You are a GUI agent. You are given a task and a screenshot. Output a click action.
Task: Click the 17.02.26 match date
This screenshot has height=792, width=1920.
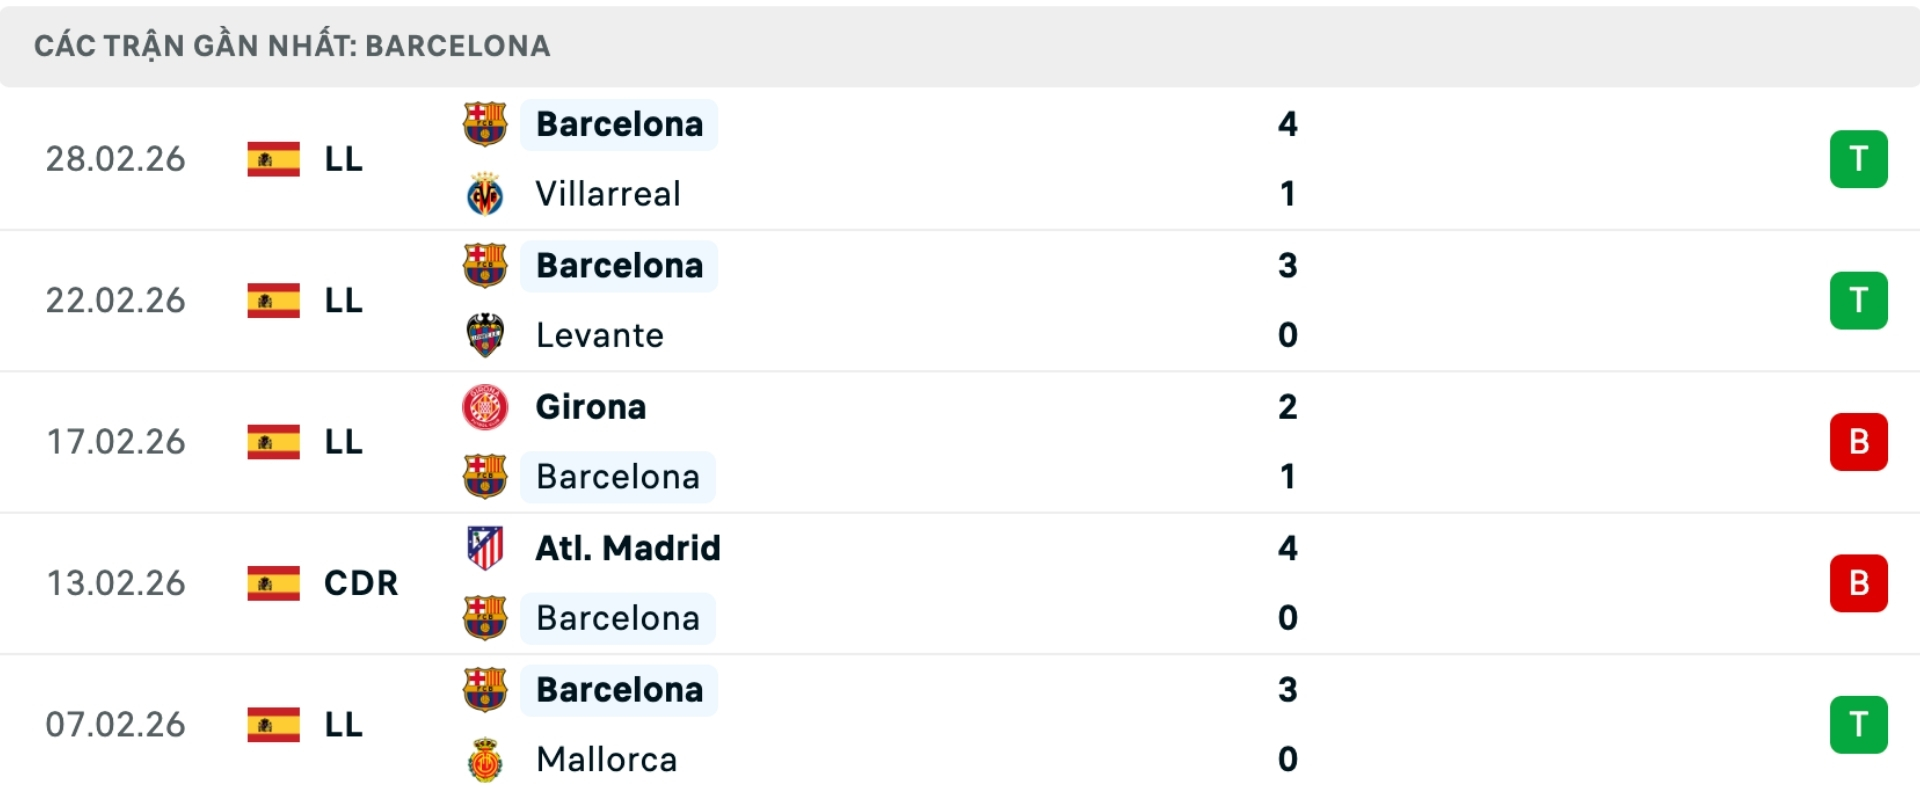point(116,441)
